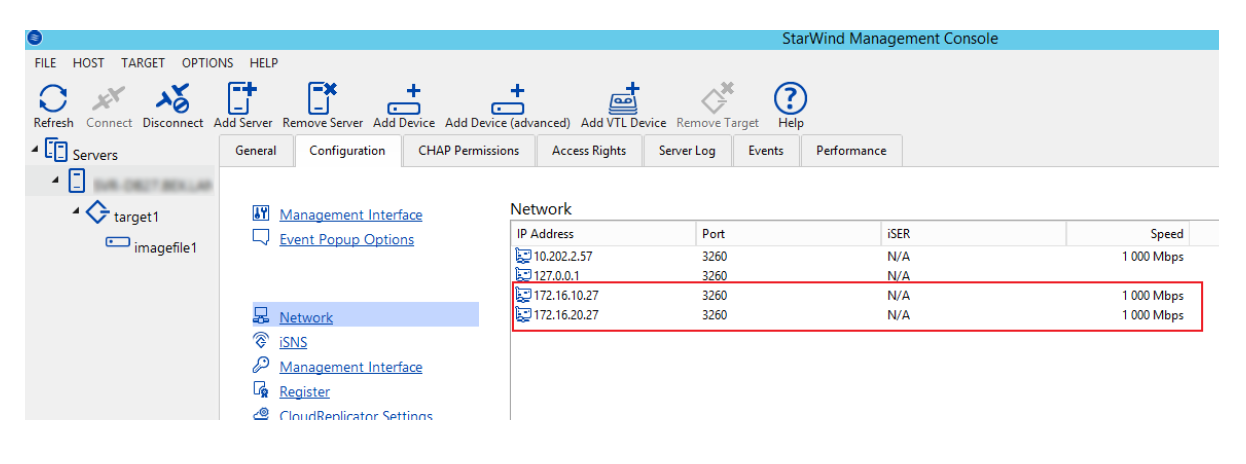
Task: Click the Add Device icon
Action: pyautogui.click(x=404, y=99)
